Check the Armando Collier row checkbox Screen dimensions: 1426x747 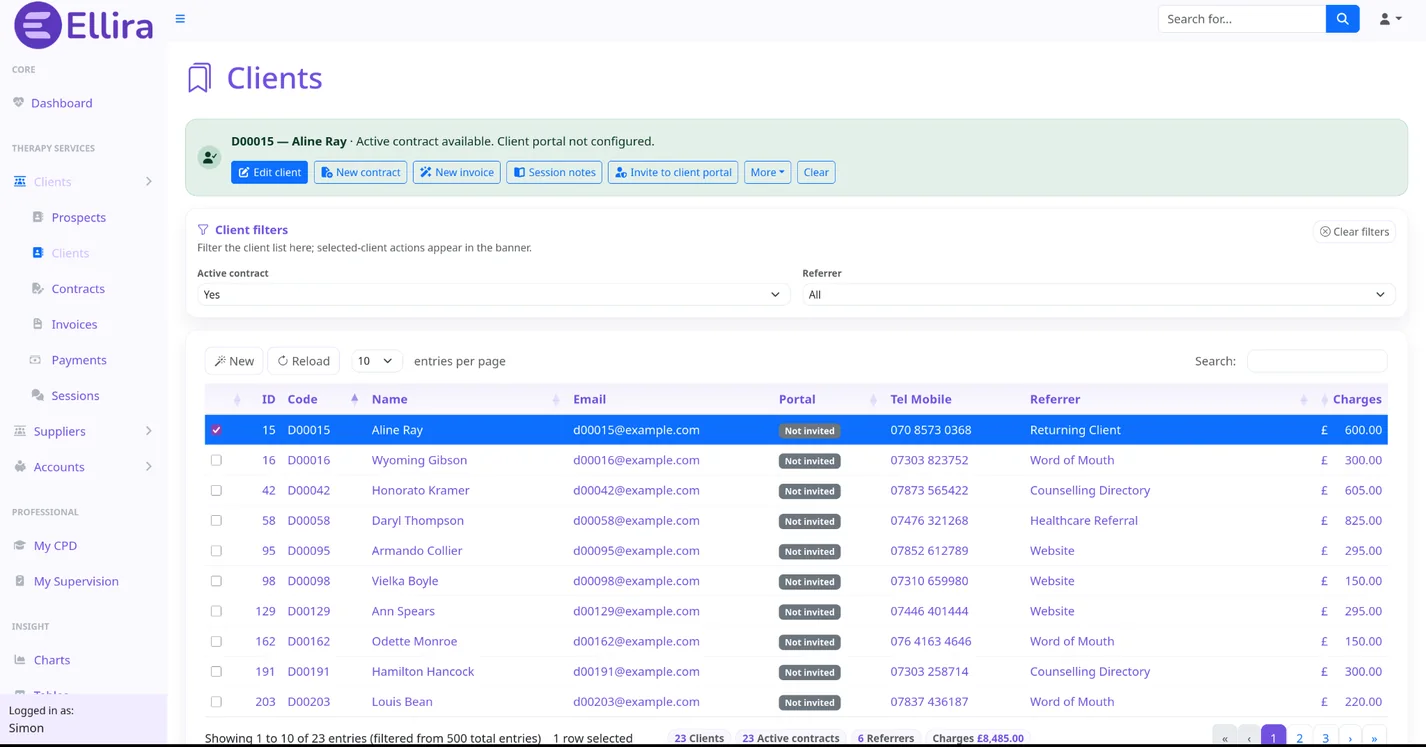216,551
